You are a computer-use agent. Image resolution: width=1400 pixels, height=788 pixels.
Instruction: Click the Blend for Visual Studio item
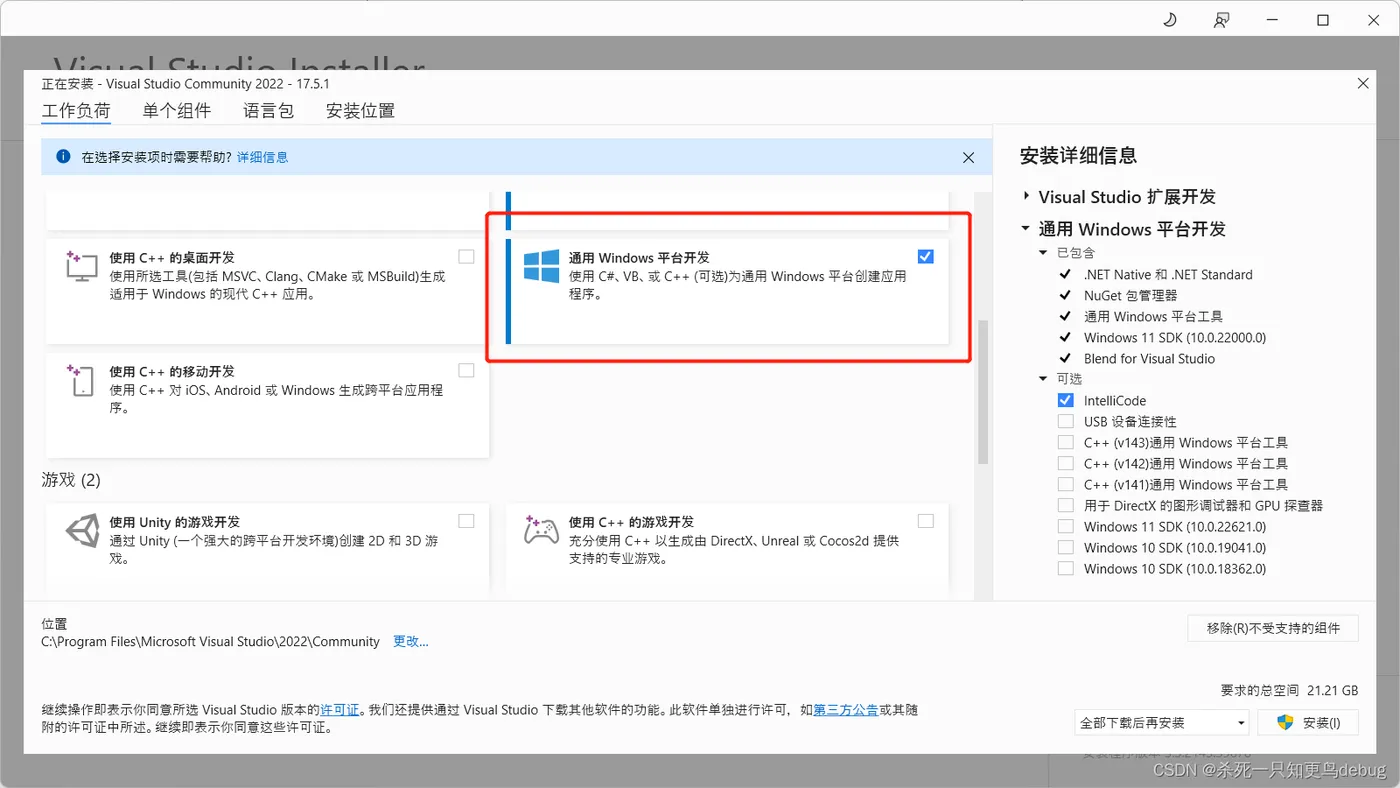1149,358
